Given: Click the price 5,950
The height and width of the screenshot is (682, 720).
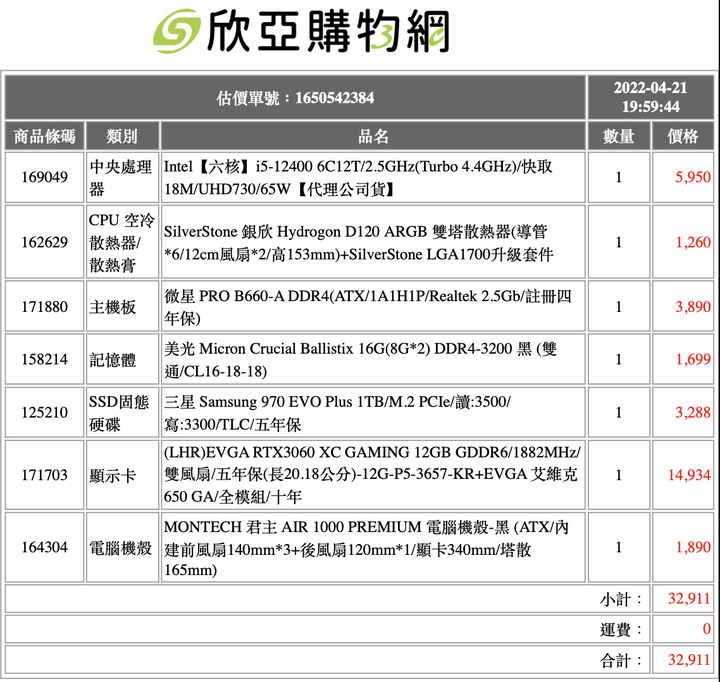Looking at the screenshot, I should (692, 177).
